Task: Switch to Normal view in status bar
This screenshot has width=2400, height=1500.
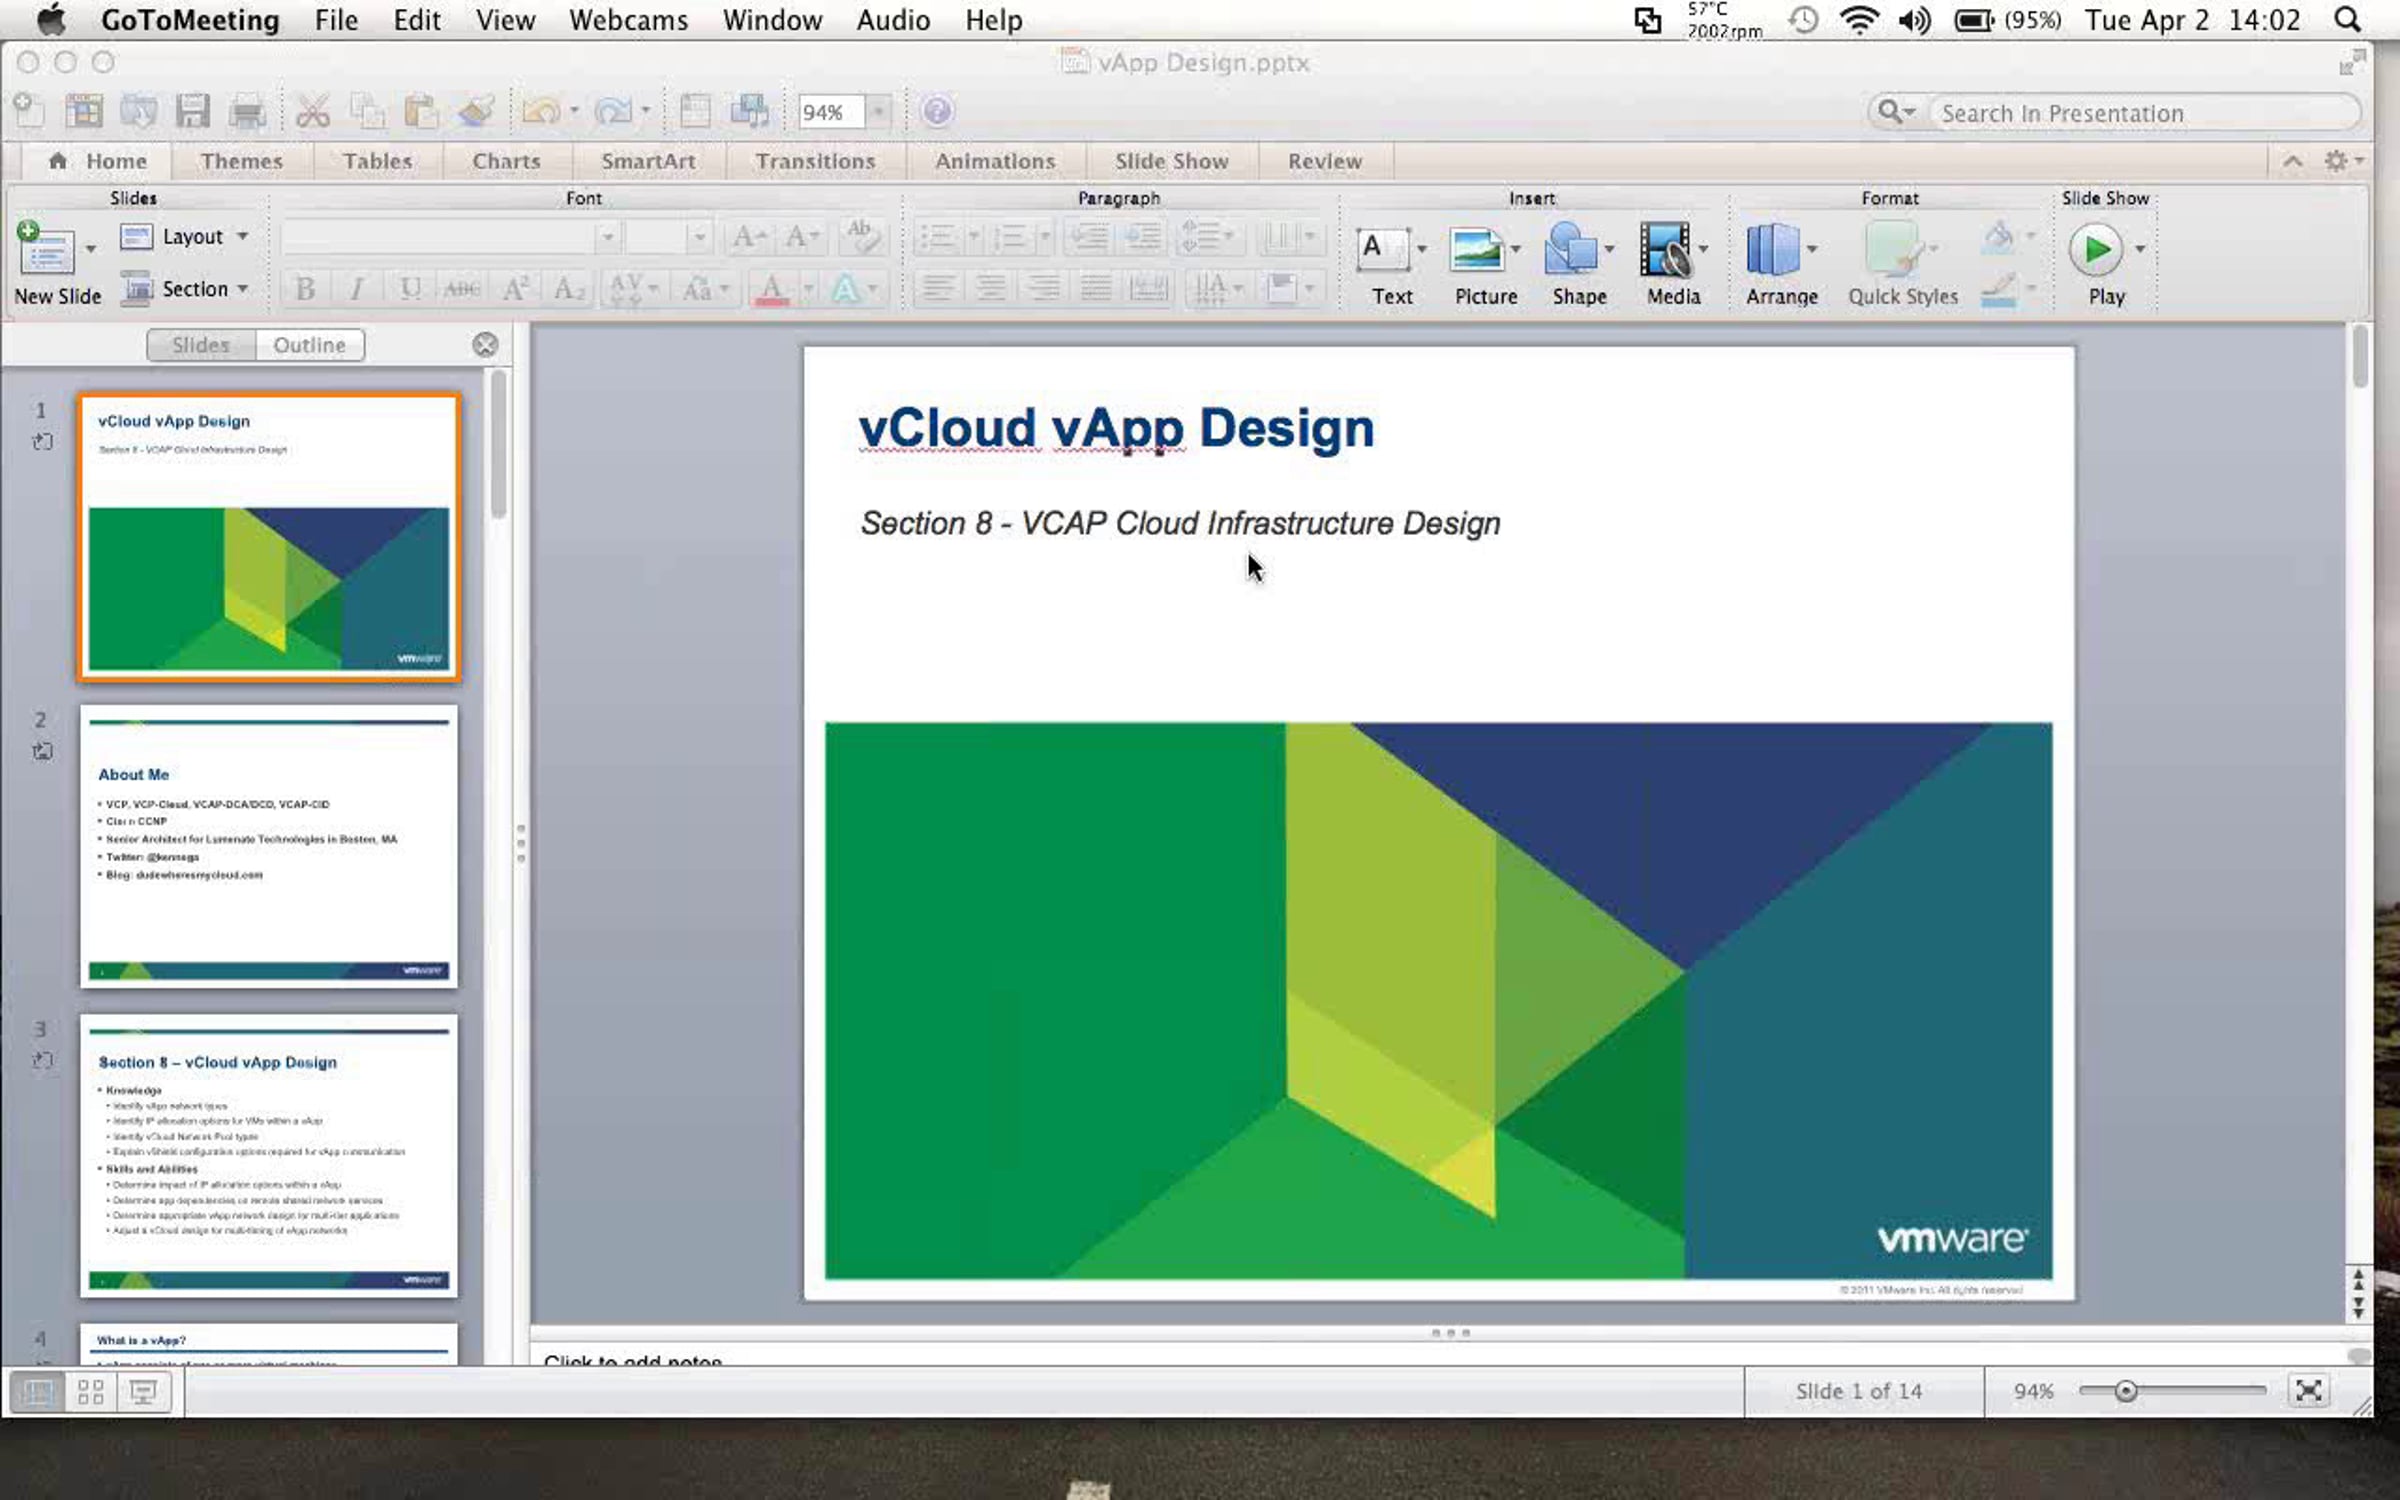Action: [x=39, y=1391]
